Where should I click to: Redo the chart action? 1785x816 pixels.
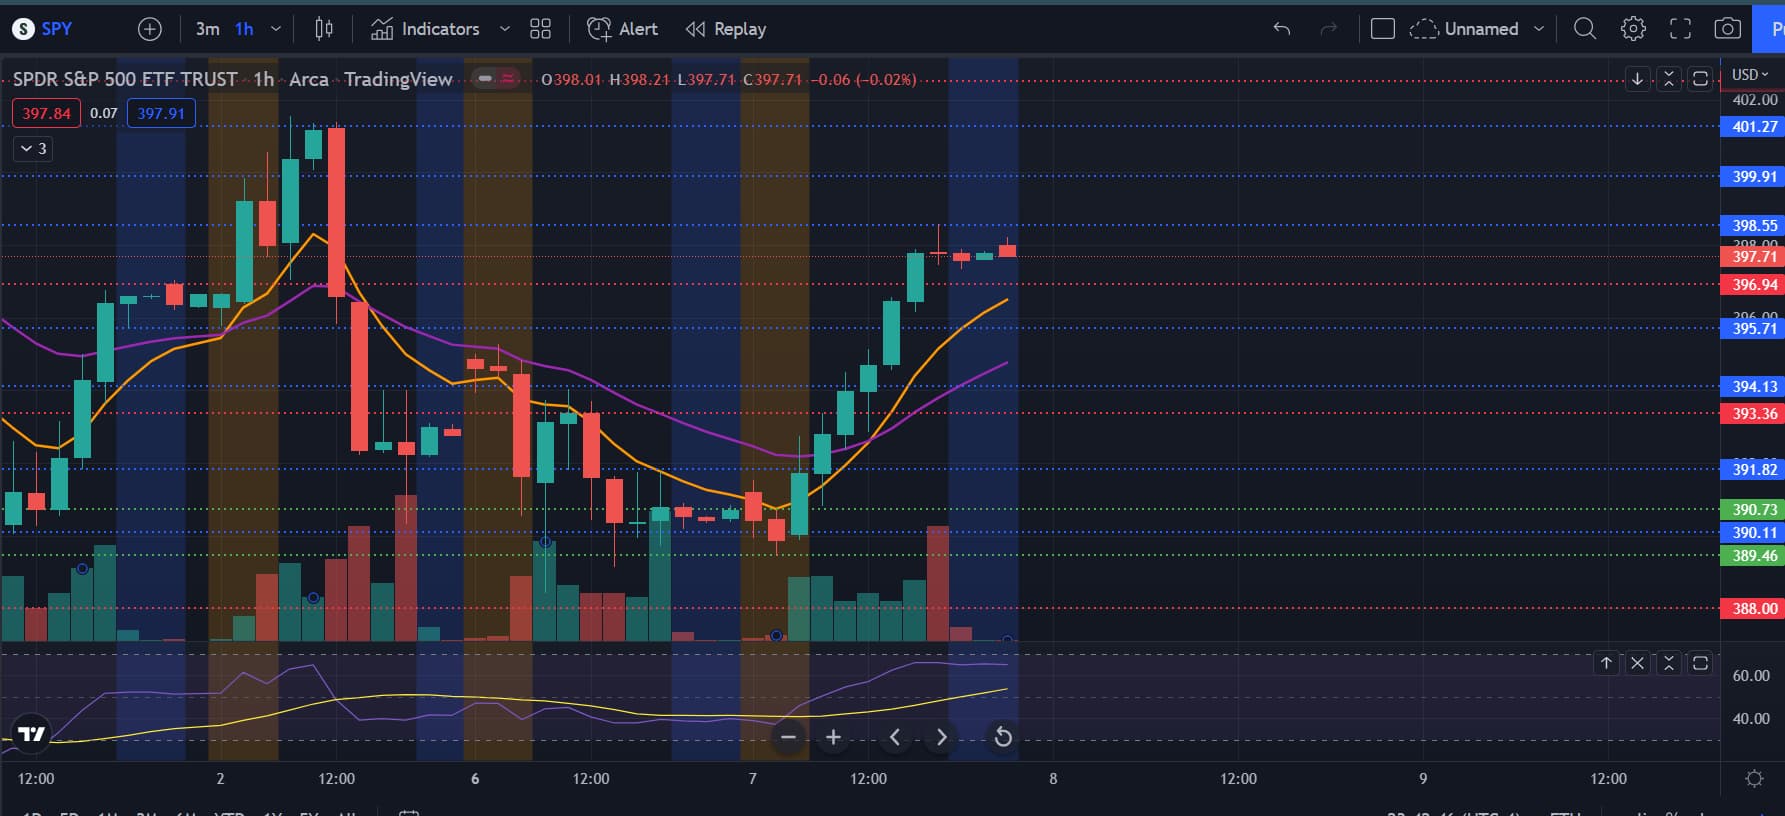click(x=1328, y=29)
